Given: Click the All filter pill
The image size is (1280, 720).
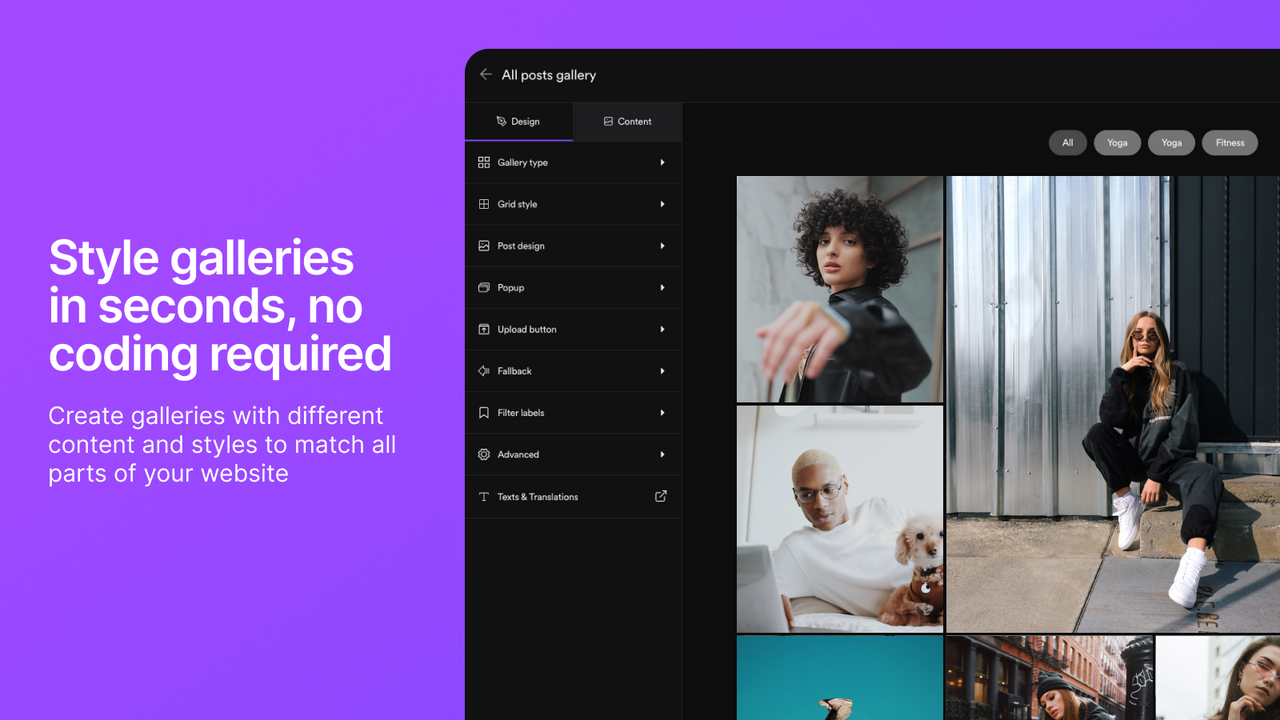Looking at the screenshot, I should [1067, 142].
